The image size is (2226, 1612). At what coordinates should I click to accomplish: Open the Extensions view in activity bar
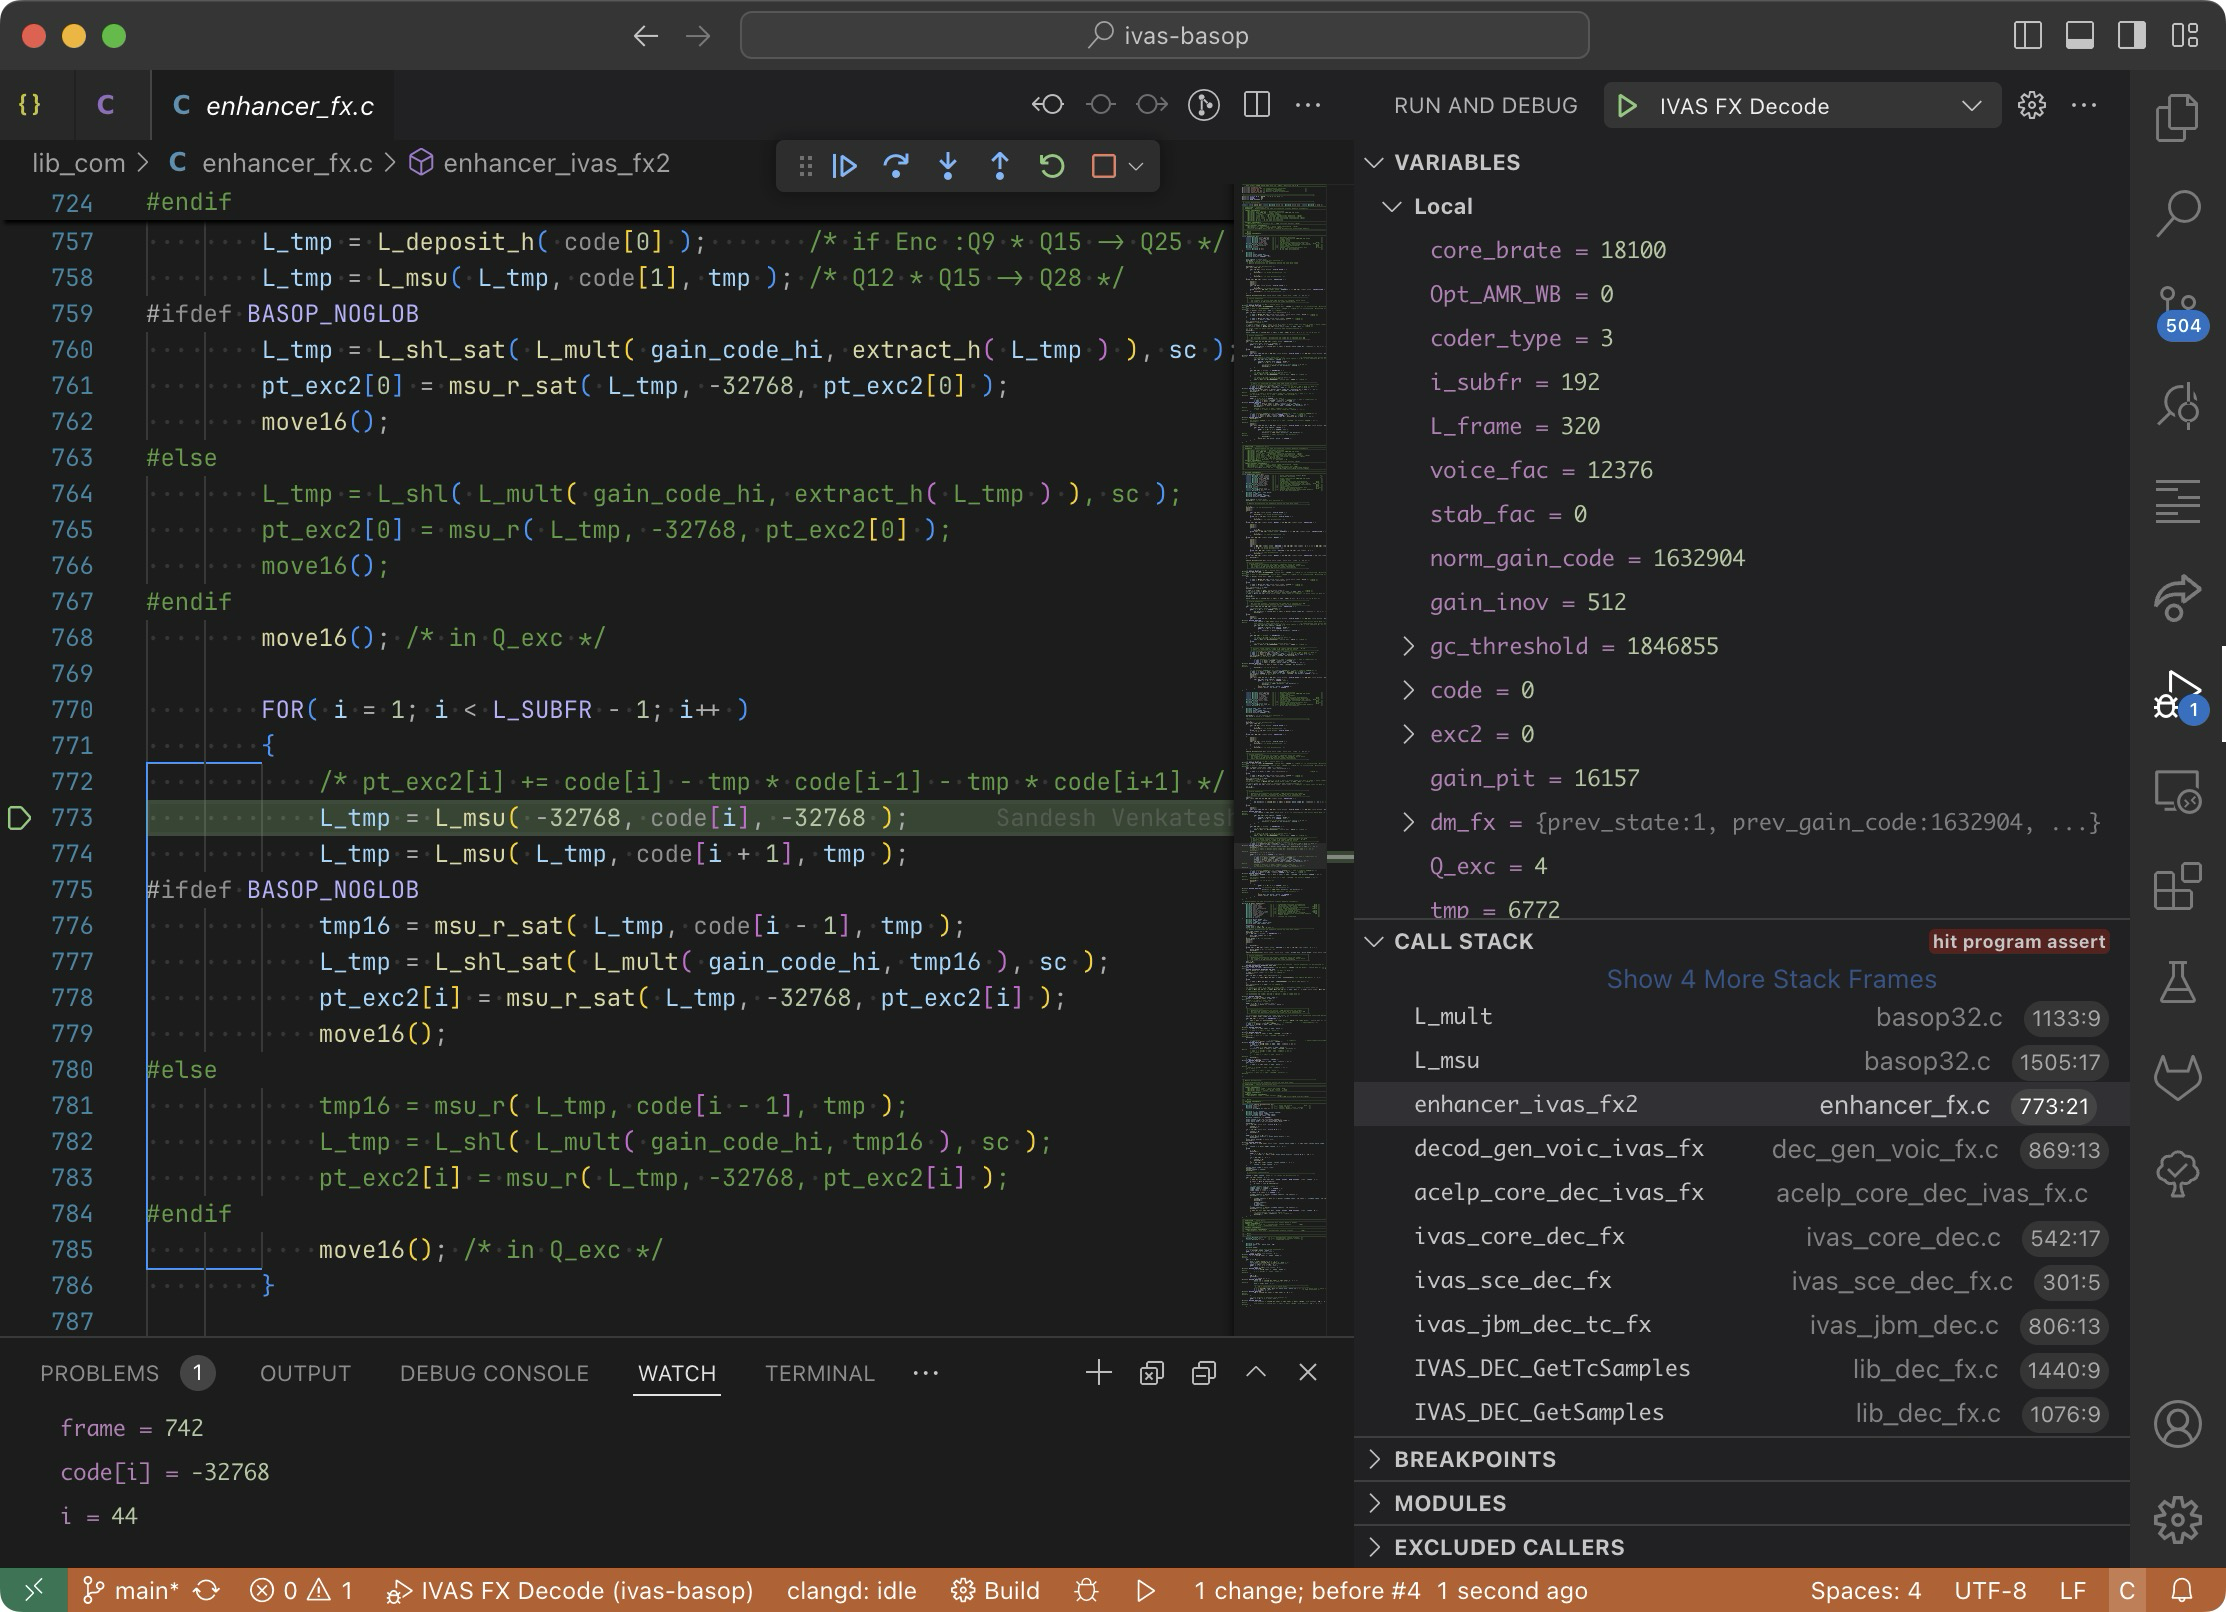click(x=2178, y=886)
